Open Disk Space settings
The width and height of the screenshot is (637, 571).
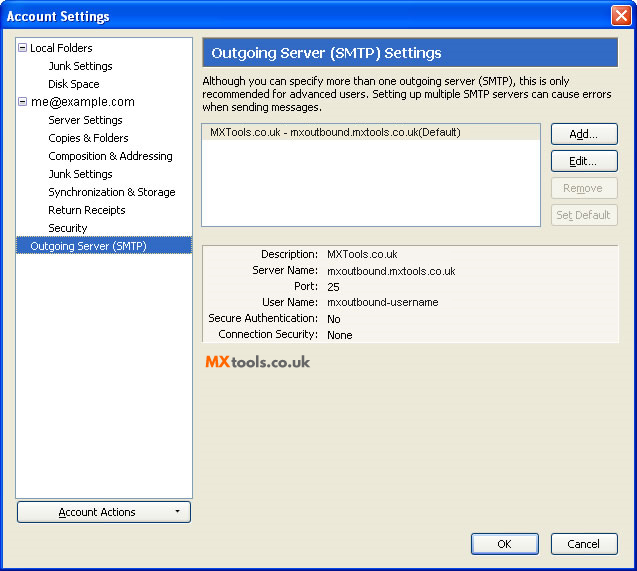tap(74, 84)
